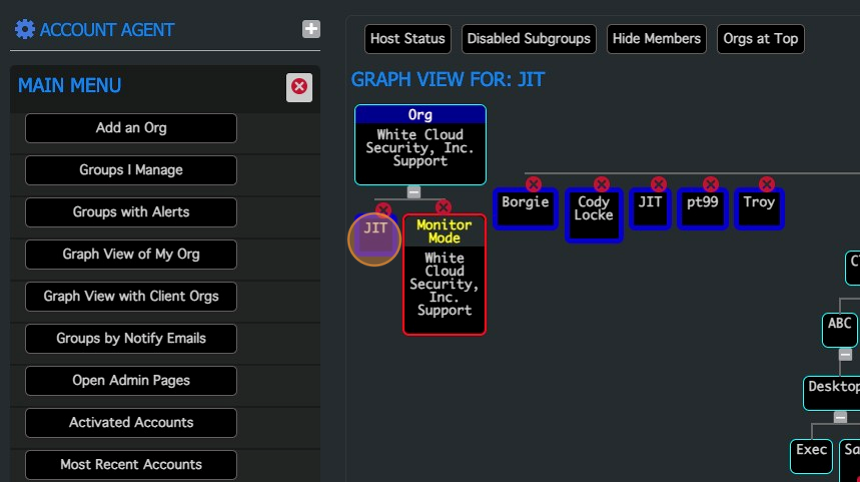860x482 pixels.
Task: Collapse the Desktop group subtree
Action: 840,417
